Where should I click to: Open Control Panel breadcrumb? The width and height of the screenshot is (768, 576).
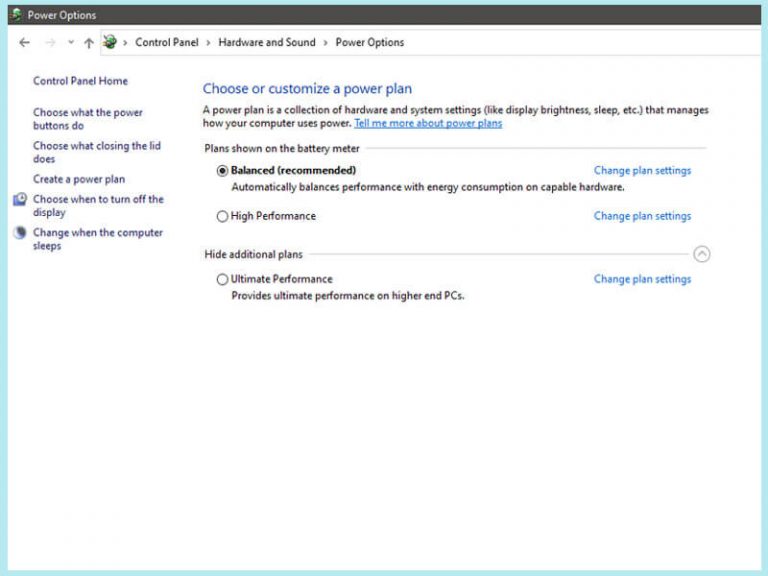click(x=167, y=42)
